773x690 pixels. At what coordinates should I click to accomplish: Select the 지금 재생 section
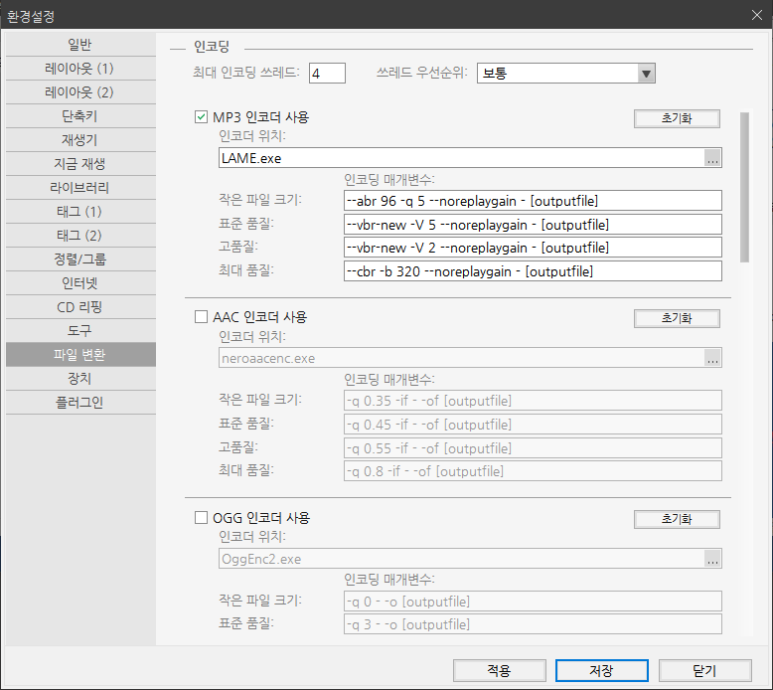click(x=81, y=164)
